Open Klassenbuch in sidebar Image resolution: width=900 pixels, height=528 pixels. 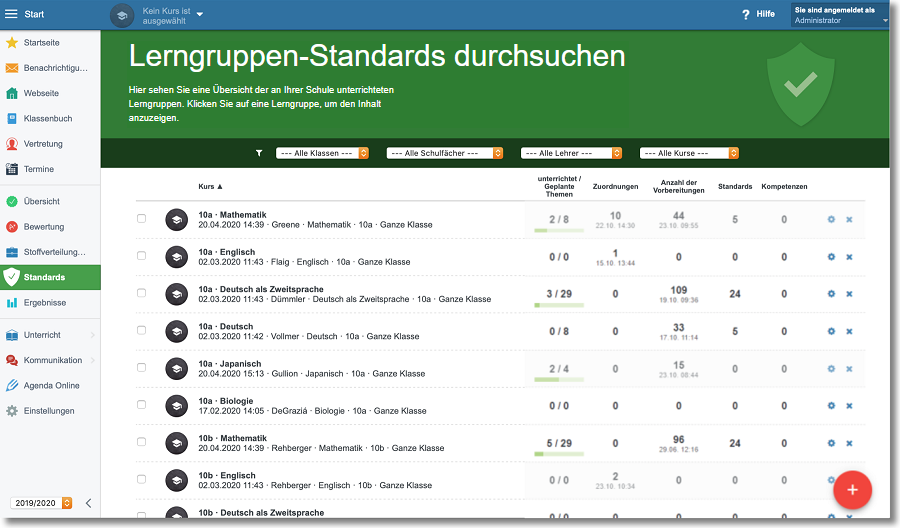tap(50, 118)
